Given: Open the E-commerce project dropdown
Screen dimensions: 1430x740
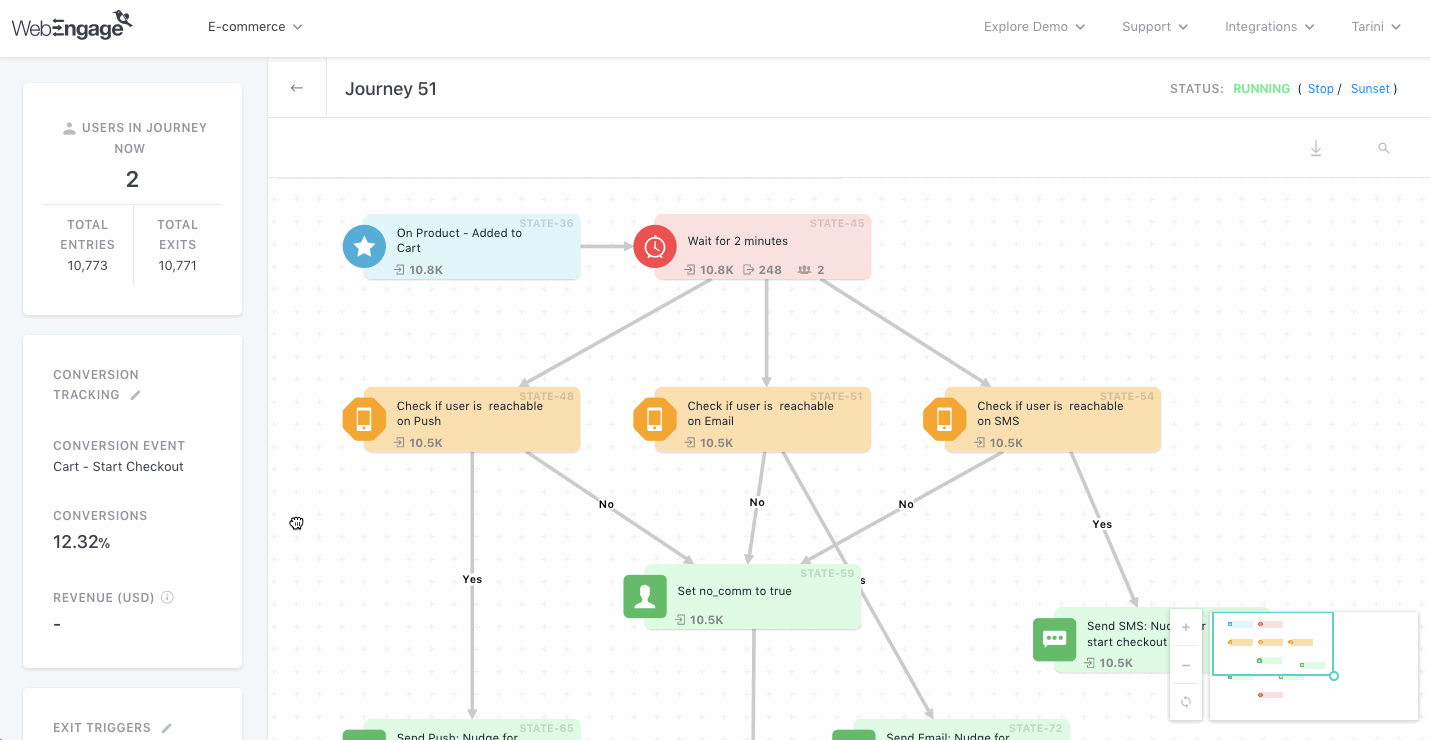Looking at the screenshot, I should pyautogui.click(x=255, y=27).
